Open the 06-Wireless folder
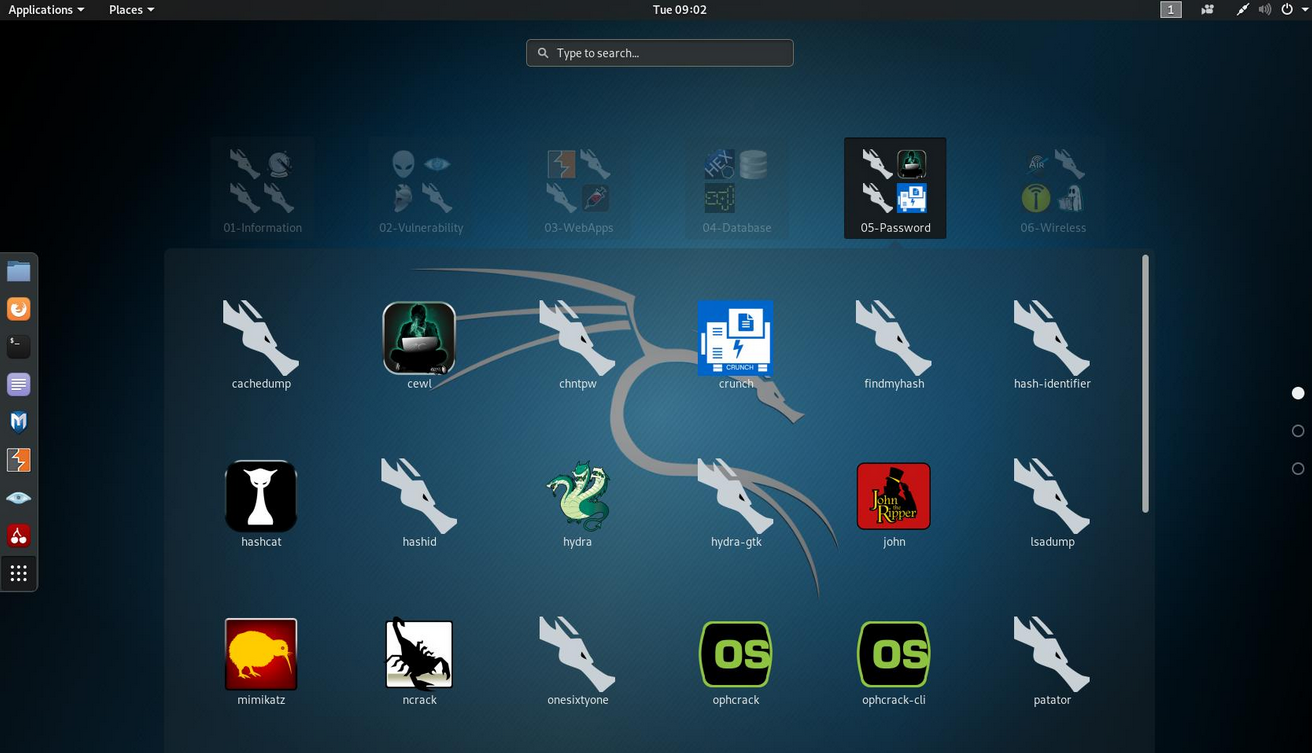This screenshot has height=753, width=1312. coord(1053,188)
